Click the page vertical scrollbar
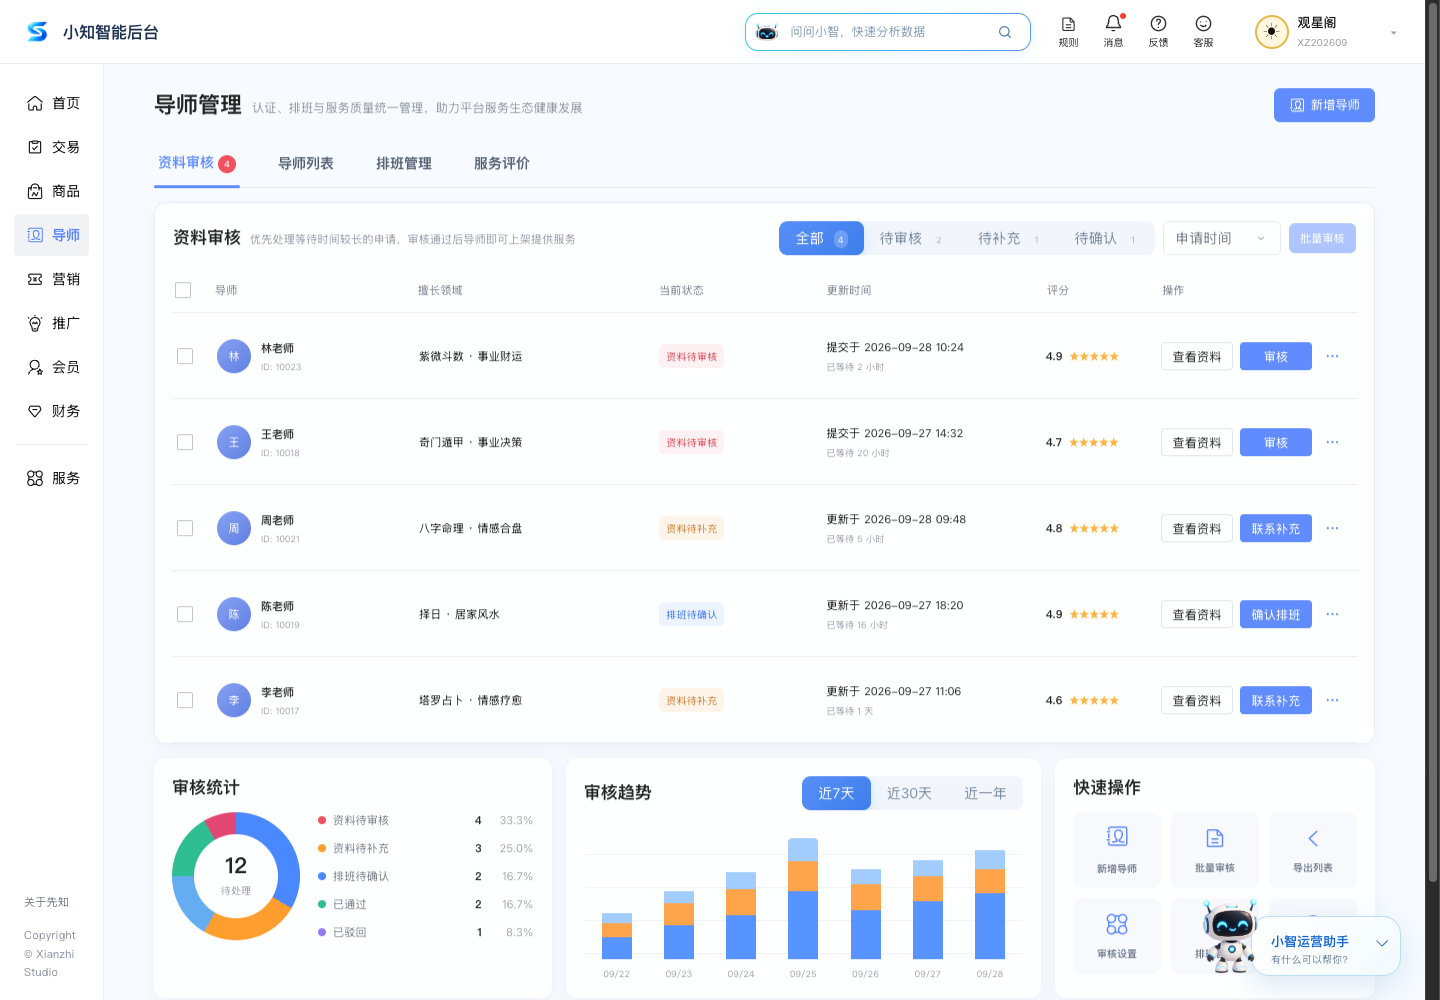Viewport: 1440px width, 1000px height. (x=1432, y=440)
